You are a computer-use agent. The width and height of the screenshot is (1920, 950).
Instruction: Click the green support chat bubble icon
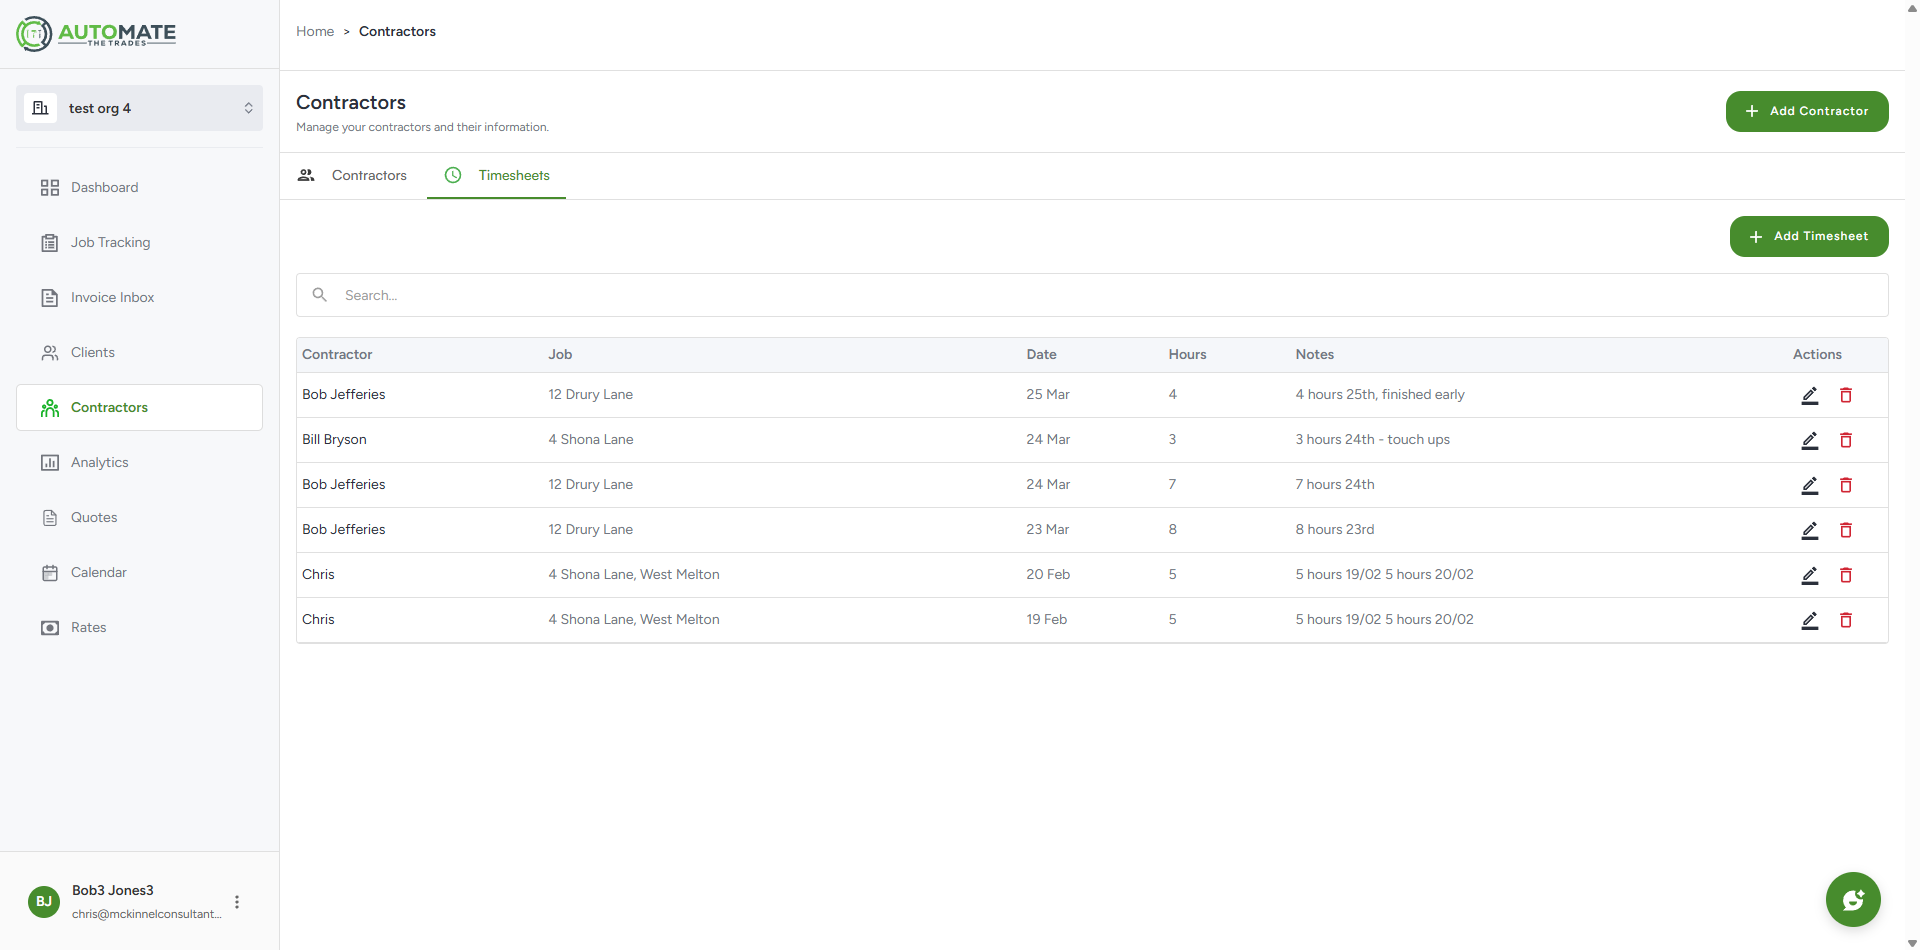point(1853,899)
